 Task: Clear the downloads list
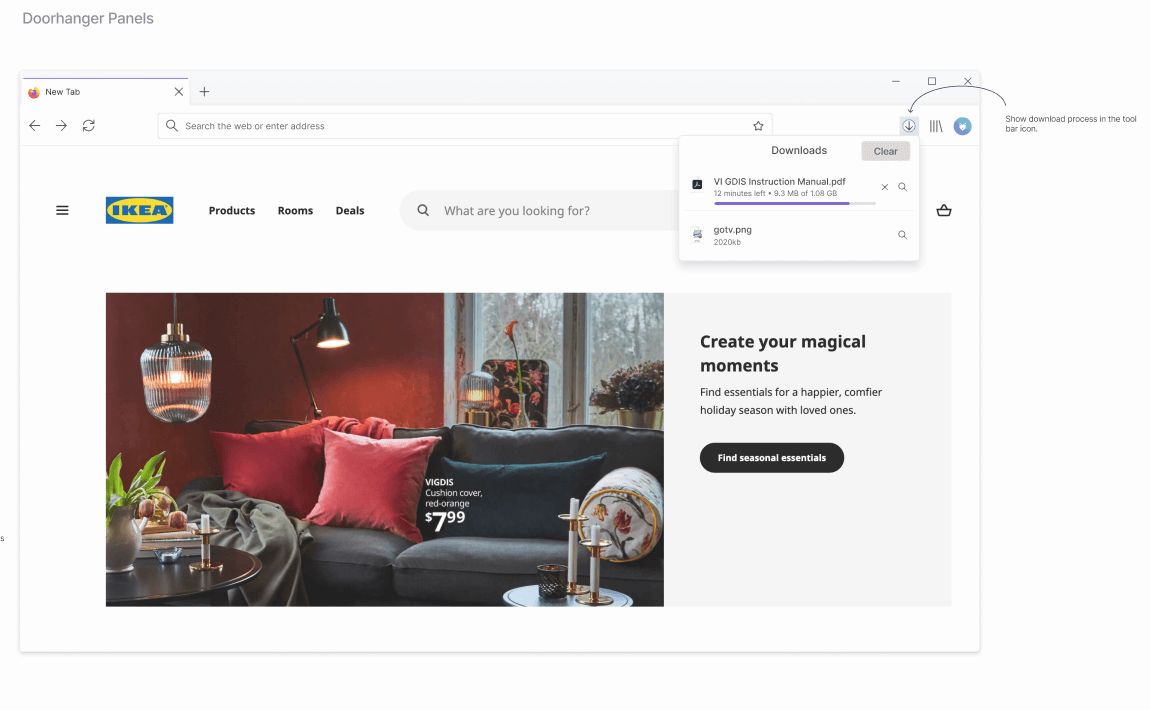pyautogui.click(x=885, y=151)
